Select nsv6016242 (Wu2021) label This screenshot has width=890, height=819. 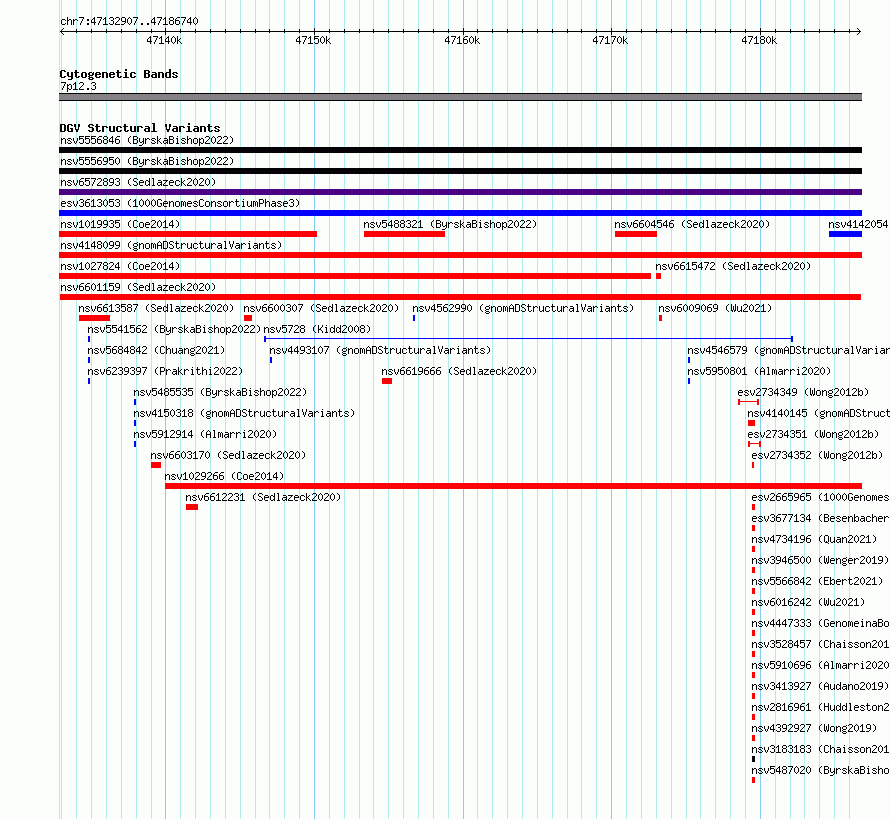coord(808,602)
